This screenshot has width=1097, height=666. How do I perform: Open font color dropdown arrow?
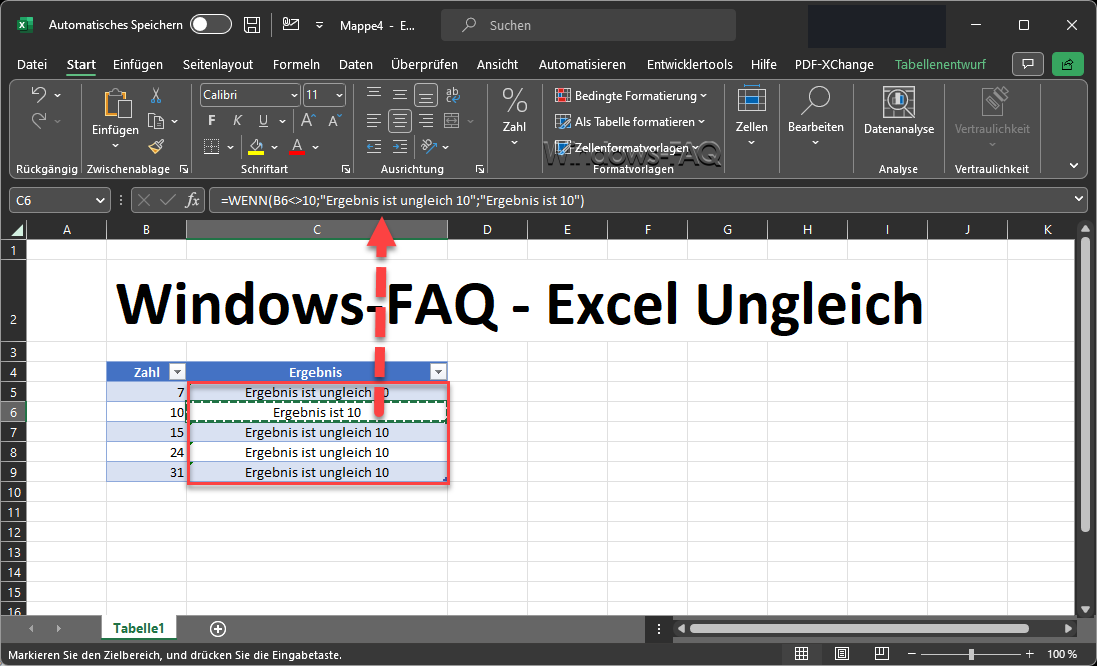[x=316, y=148]
